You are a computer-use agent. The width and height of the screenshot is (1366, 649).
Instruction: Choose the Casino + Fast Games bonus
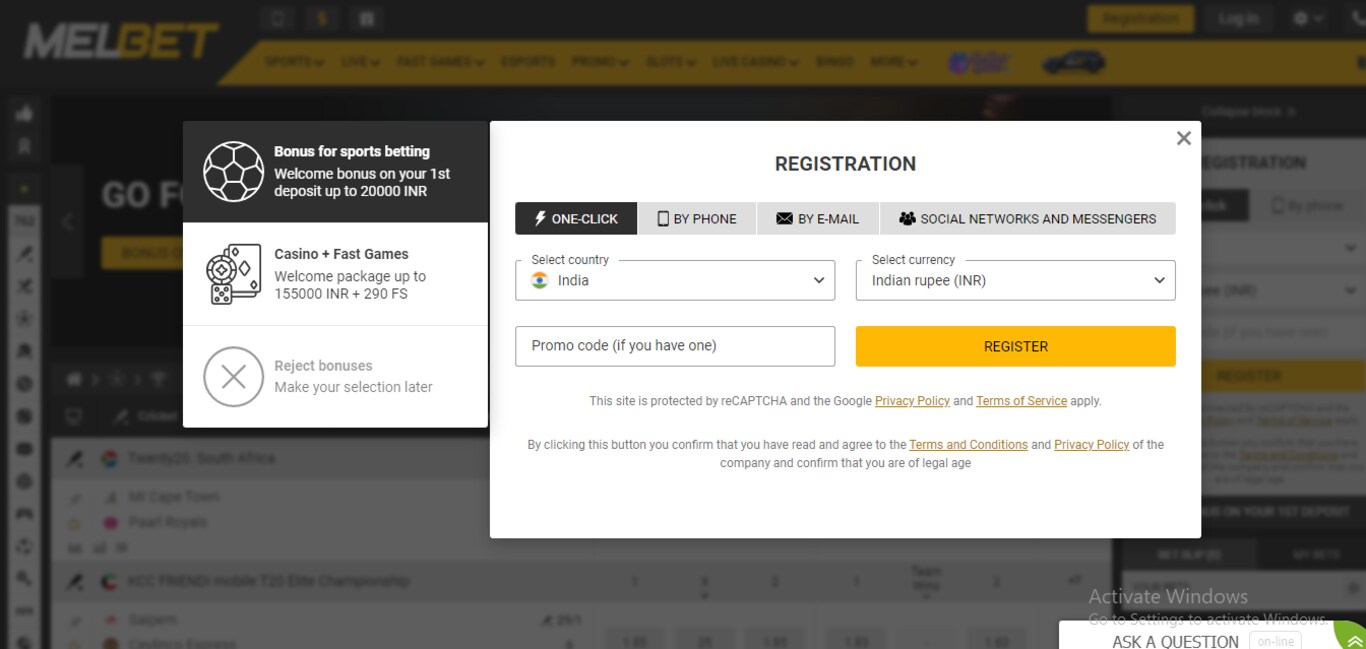coord(335,274)
